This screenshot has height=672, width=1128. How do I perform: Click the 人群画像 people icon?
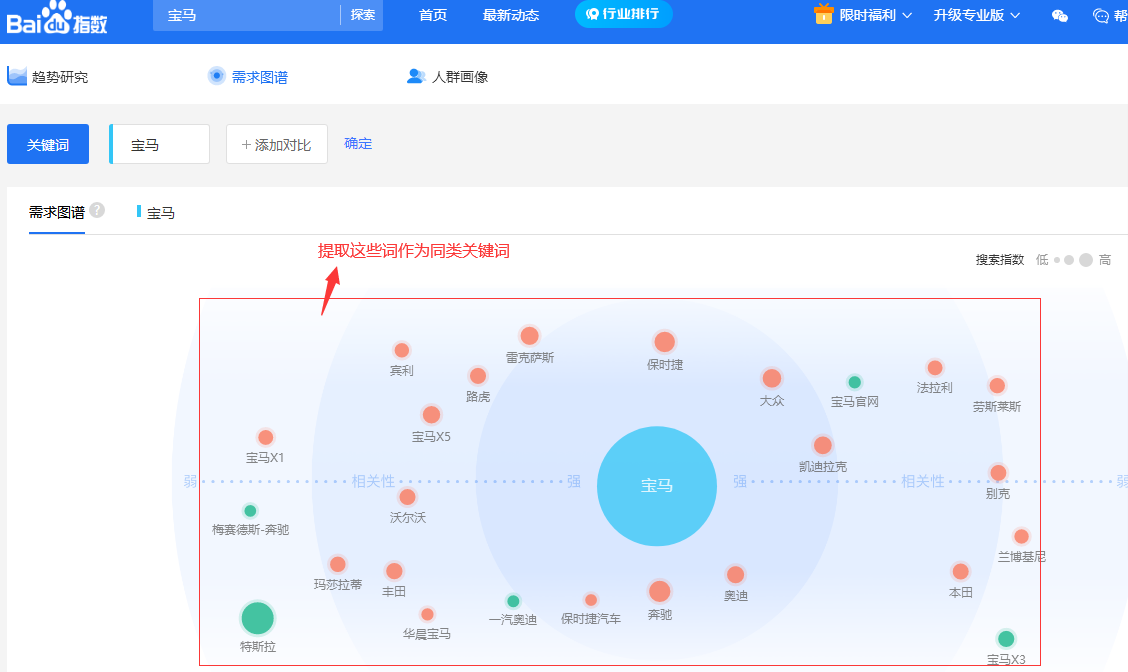point(416,76)
